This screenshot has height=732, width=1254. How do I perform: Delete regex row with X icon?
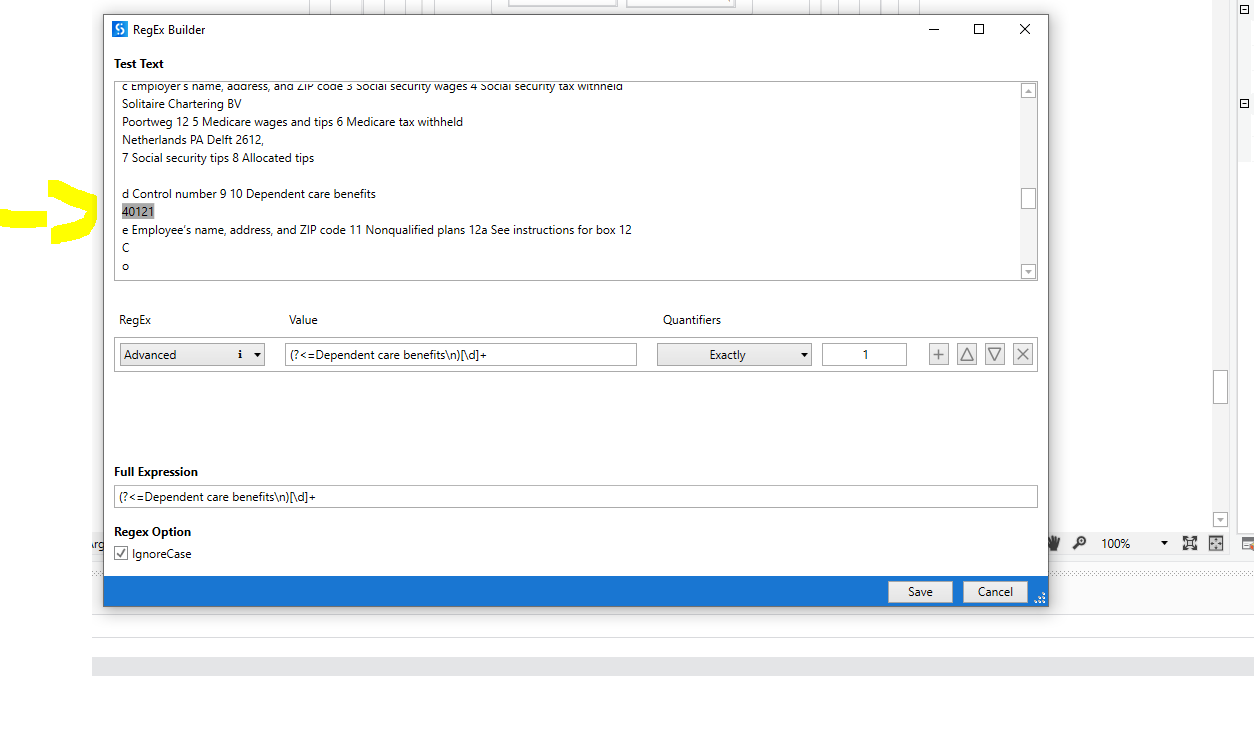tap(1022, 354)
